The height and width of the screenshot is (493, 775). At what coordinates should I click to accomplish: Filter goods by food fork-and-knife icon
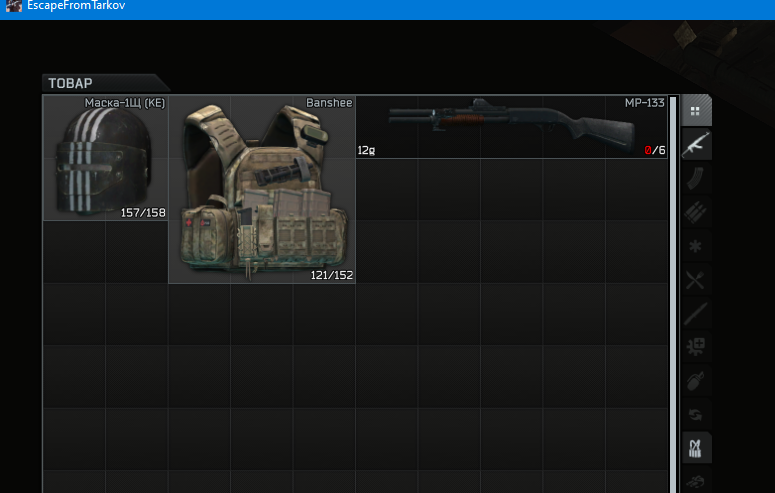(696, 280)
